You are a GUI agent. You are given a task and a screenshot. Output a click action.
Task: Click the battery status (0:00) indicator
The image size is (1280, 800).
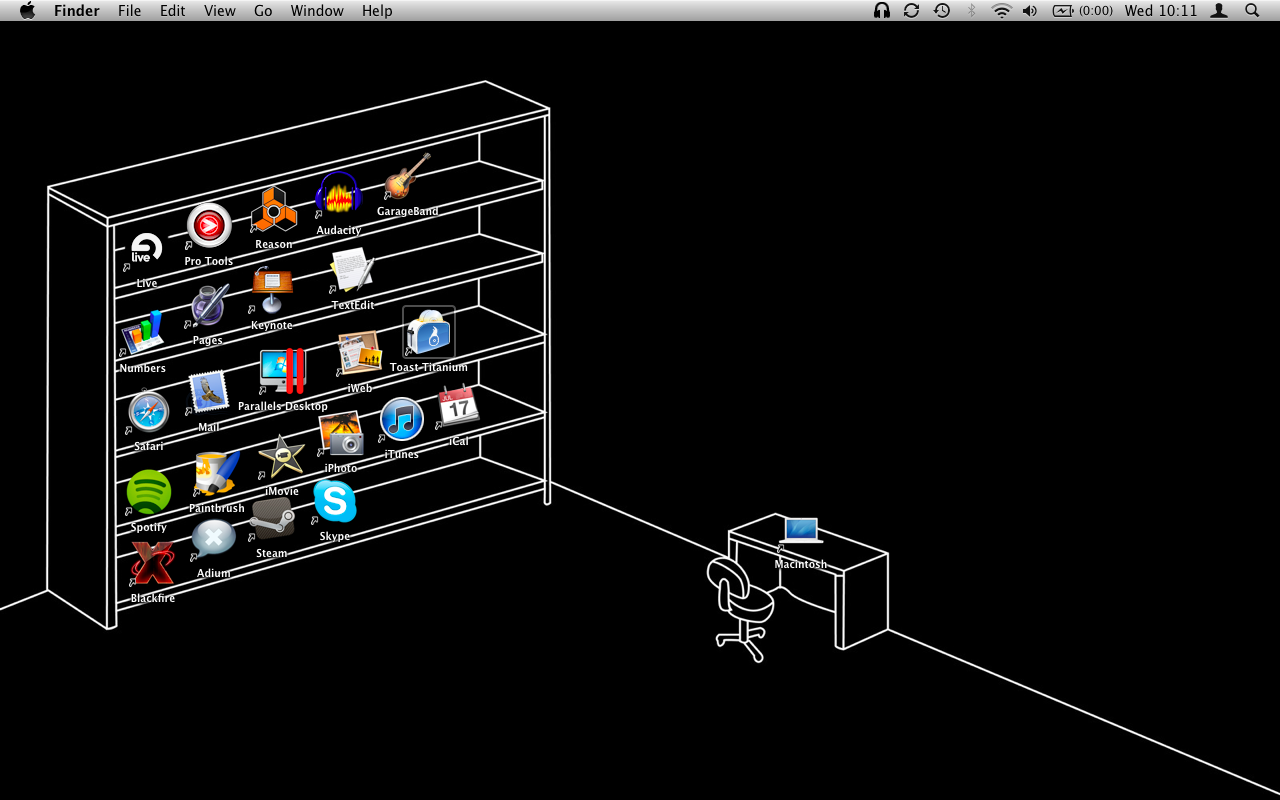[1083, 10]
